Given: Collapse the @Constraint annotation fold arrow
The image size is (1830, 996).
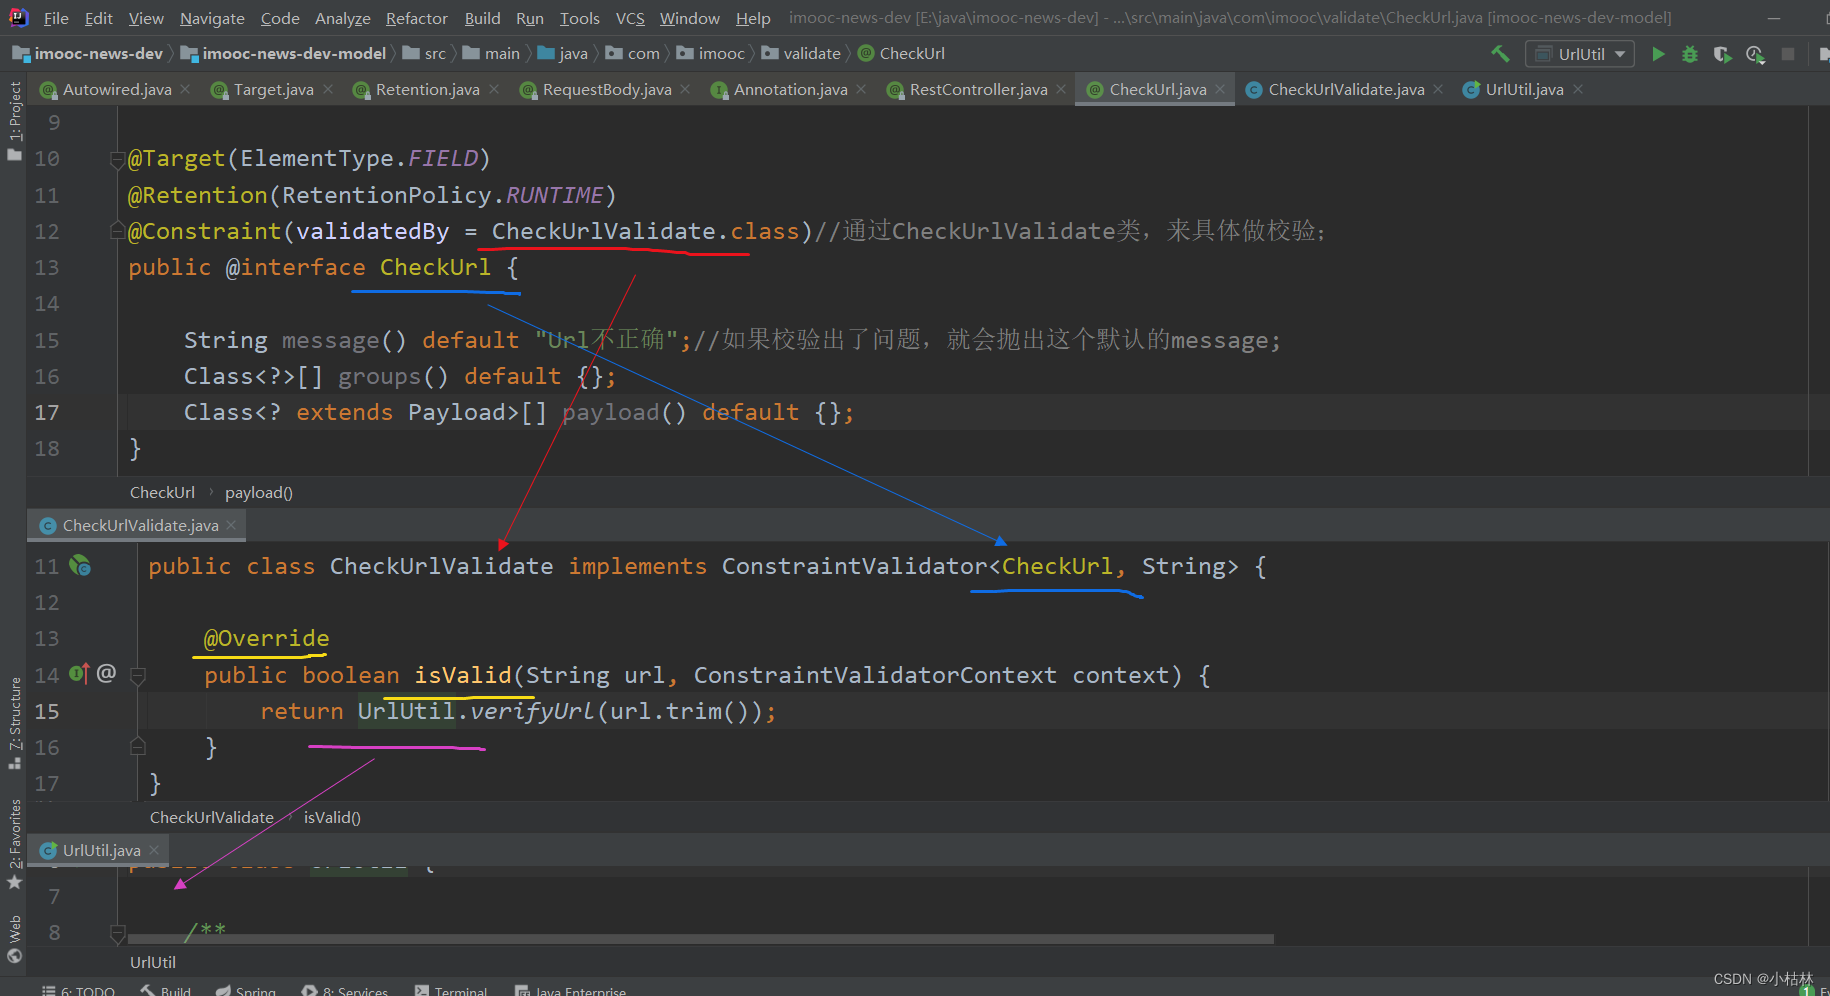Looking at the screenshot, I should [x=116, y=228].
